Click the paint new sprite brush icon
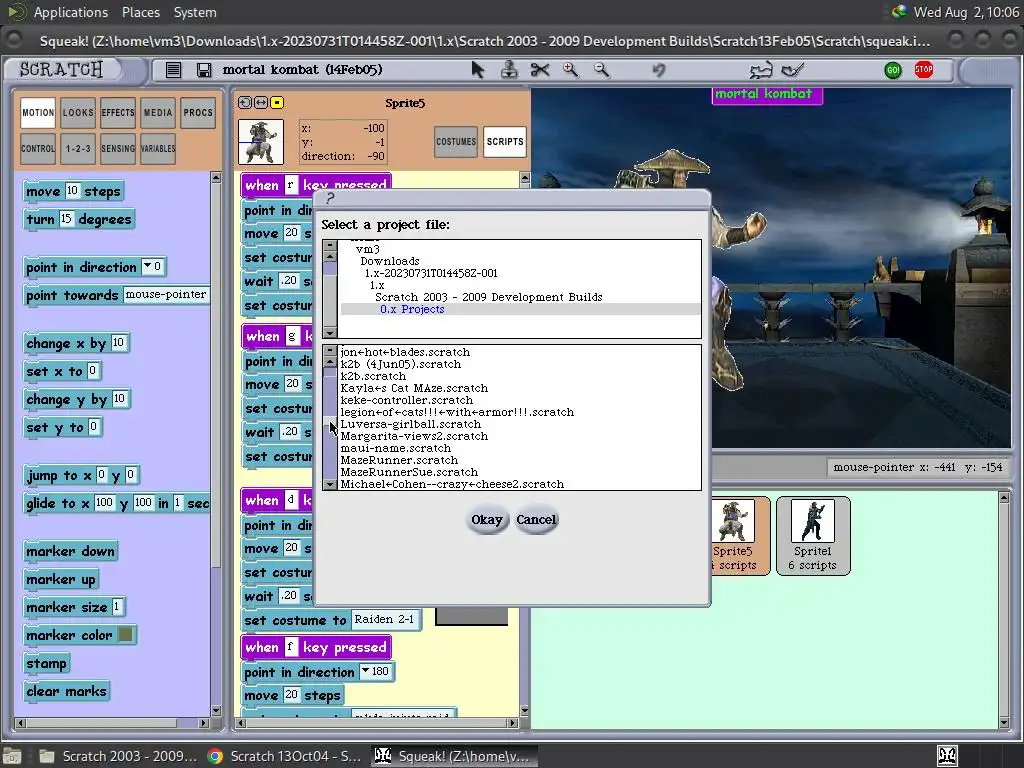The height and width of the screenshot is (768, 1024). [793, 69]
